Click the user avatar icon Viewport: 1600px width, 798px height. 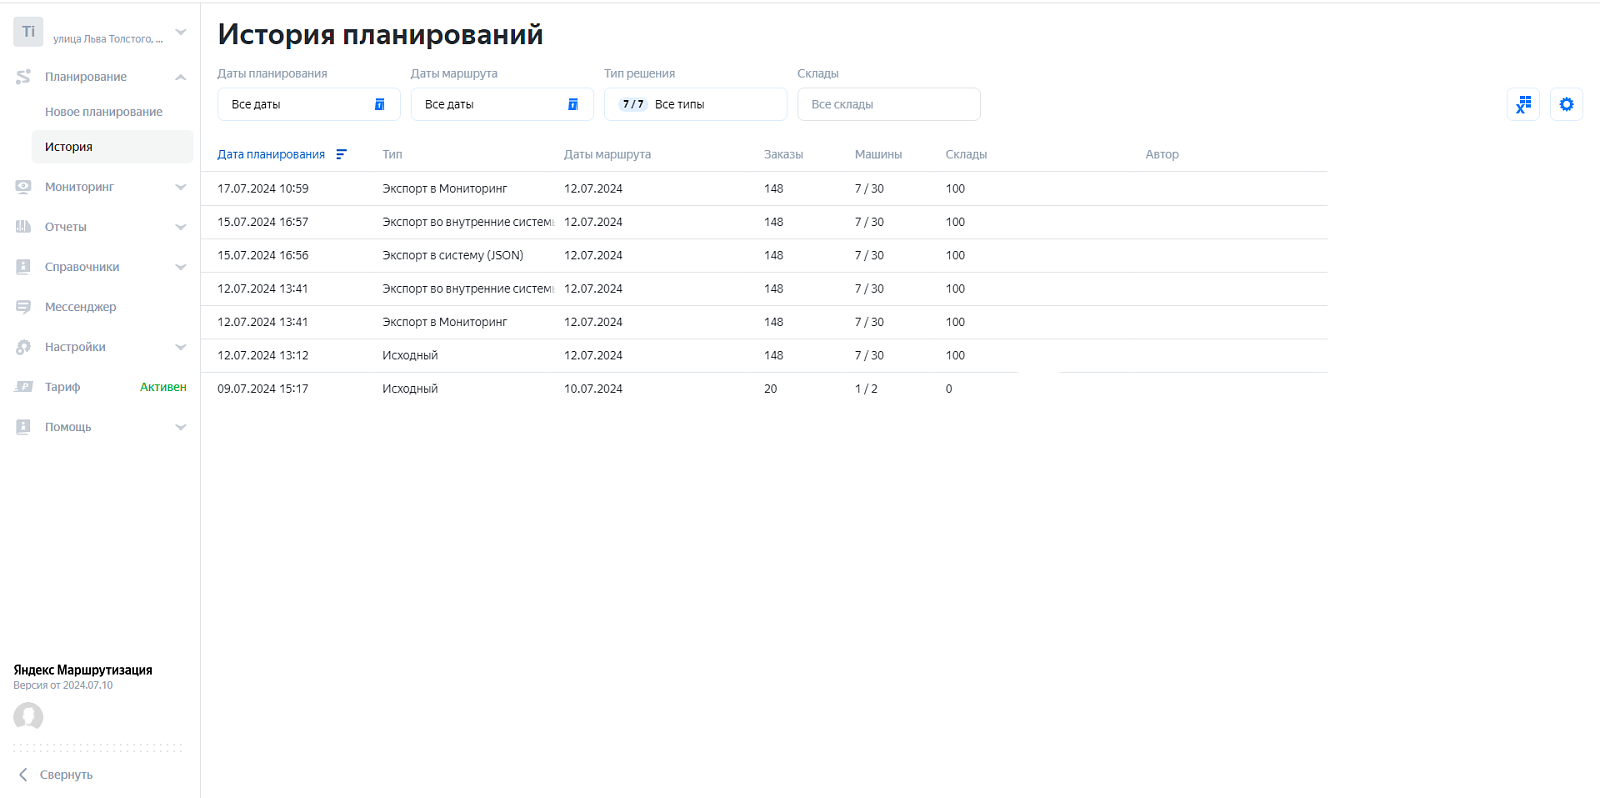click(28, 716)
